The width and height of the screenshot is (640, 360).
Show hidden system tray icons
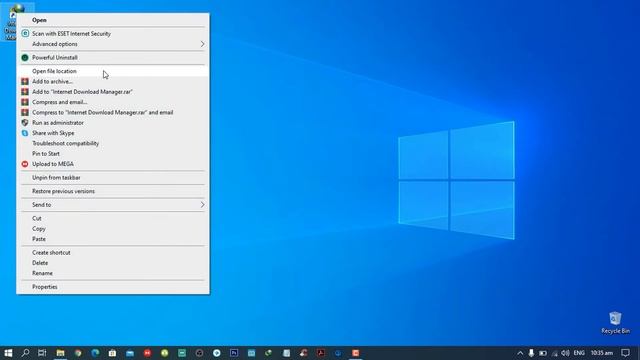point(520,353)
